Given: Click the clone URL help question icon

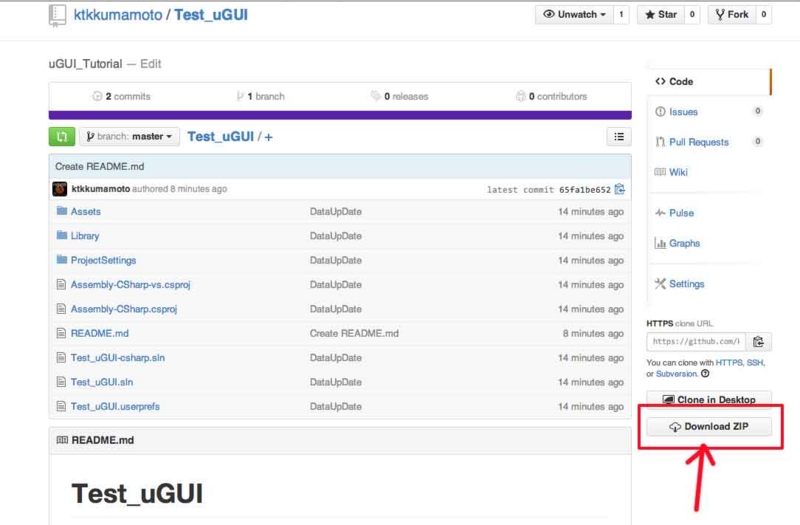Looking at the screenshot, I should (705, 373).
